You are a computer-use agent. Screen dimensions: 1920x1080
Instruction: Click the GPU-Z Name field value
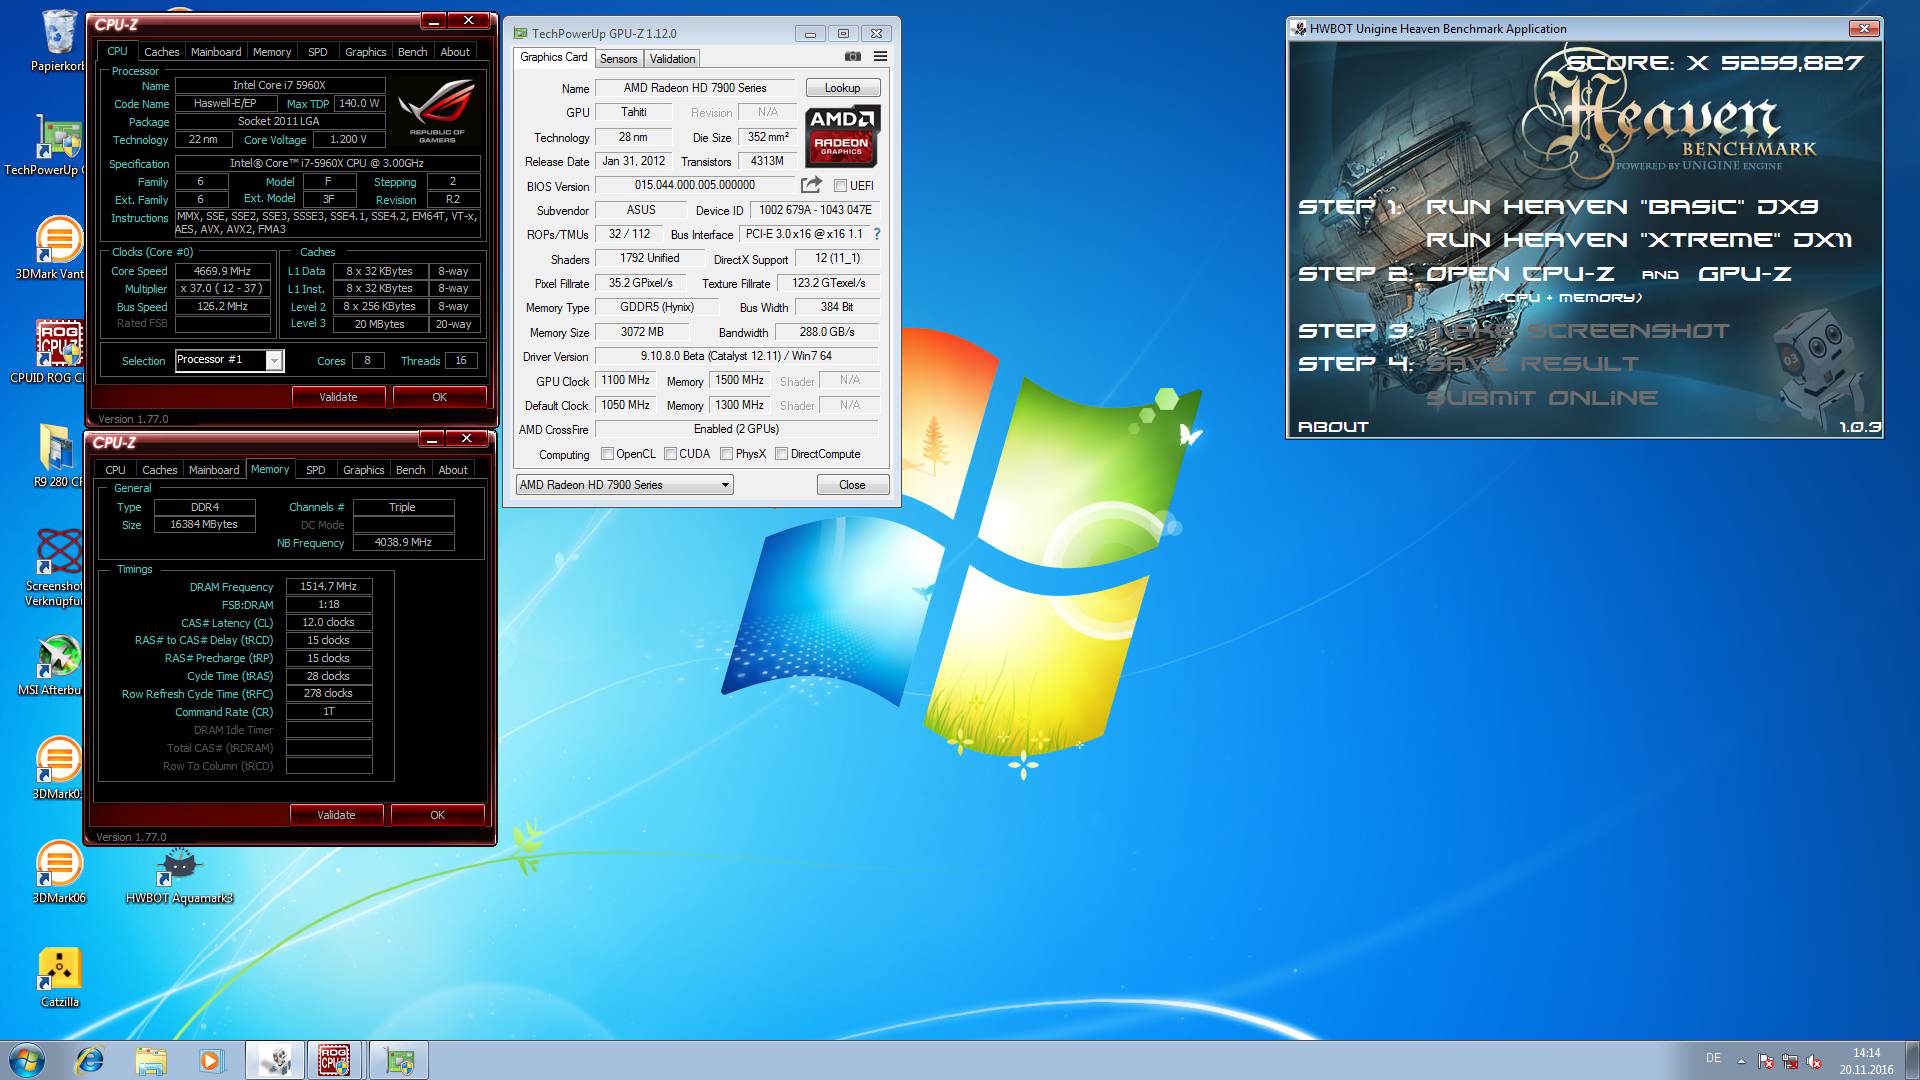pyautogui.click(x=695, y=88)
